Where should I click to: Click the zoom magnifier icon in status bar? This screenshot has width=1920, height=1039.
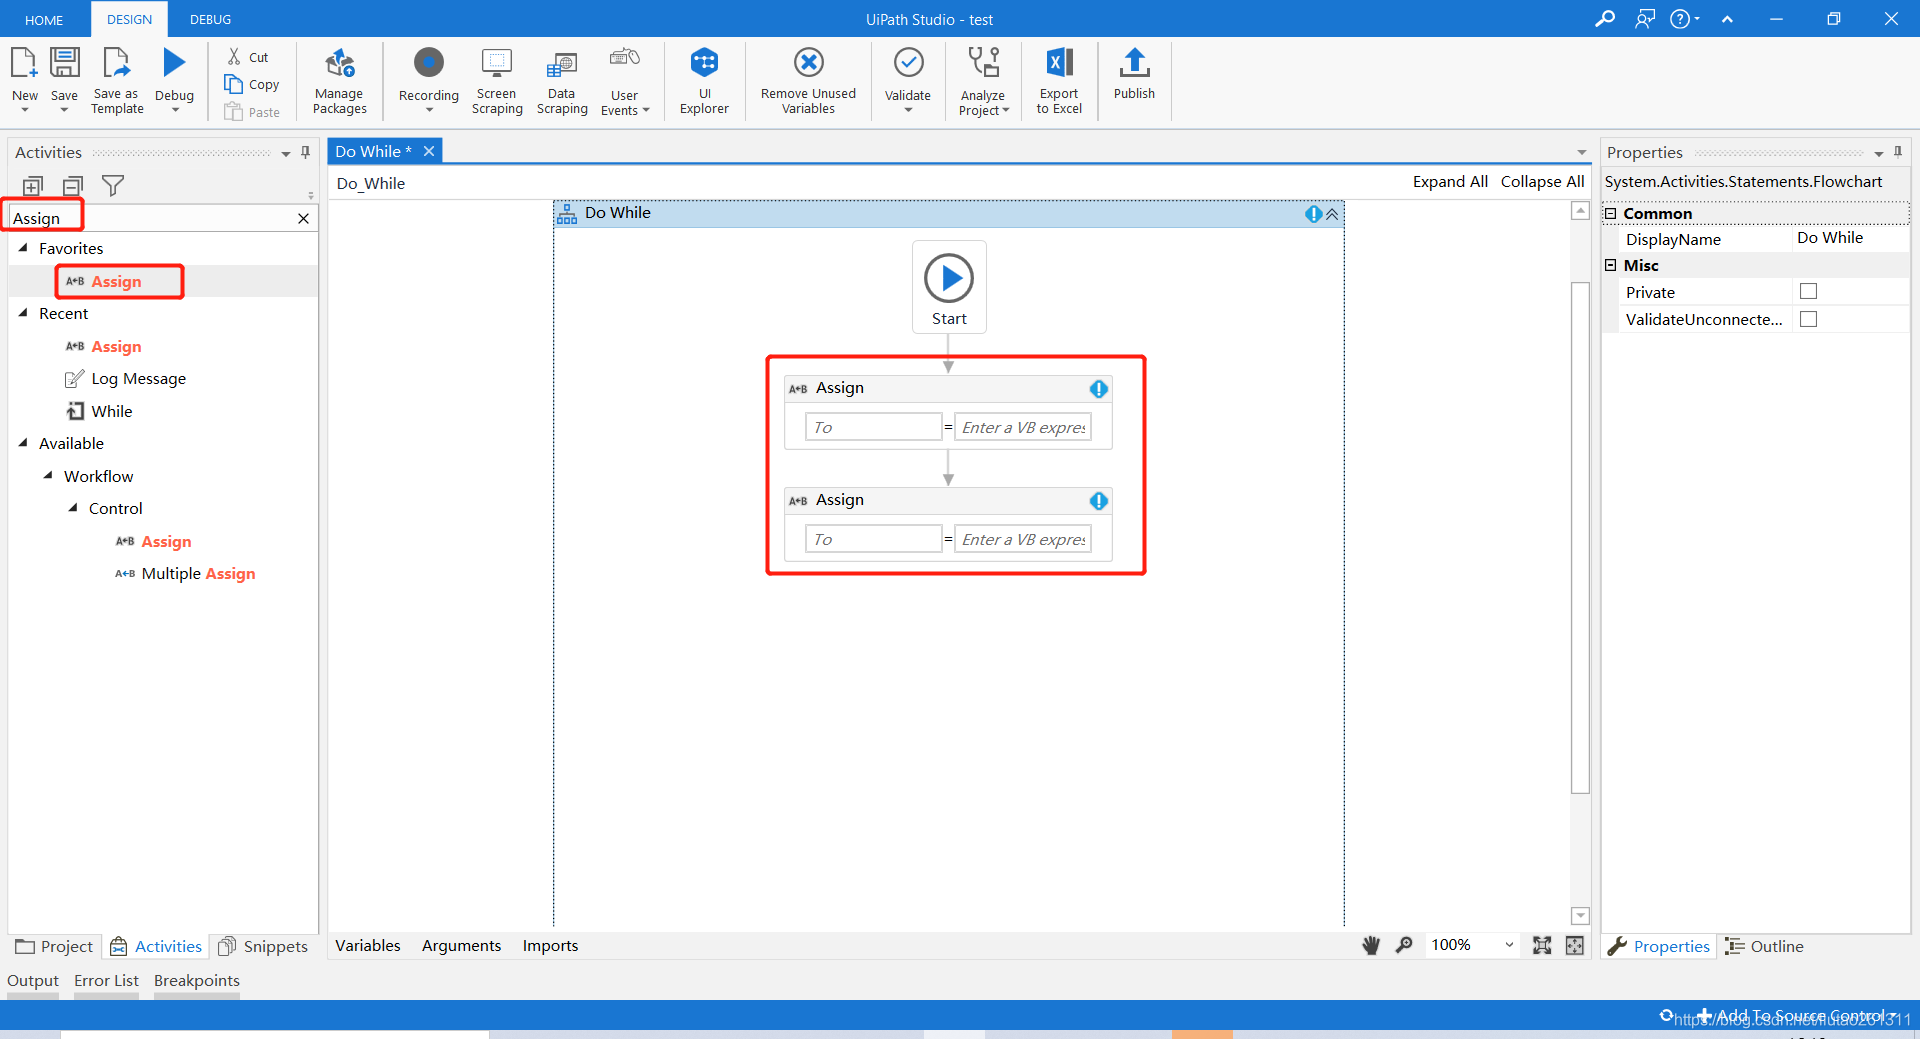click(x=1404, y=945)
